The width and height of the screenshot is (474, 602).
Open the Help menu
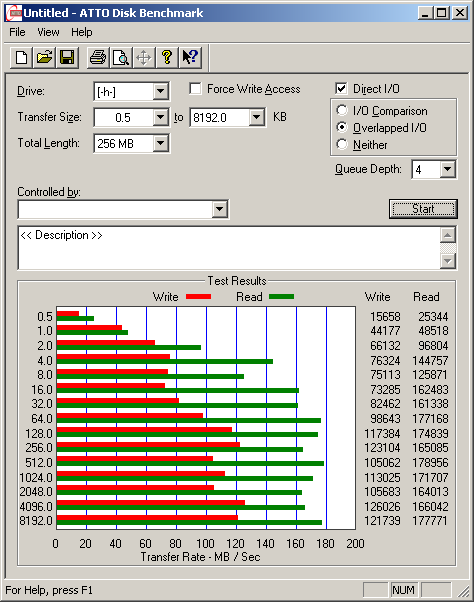coord(82,32)
